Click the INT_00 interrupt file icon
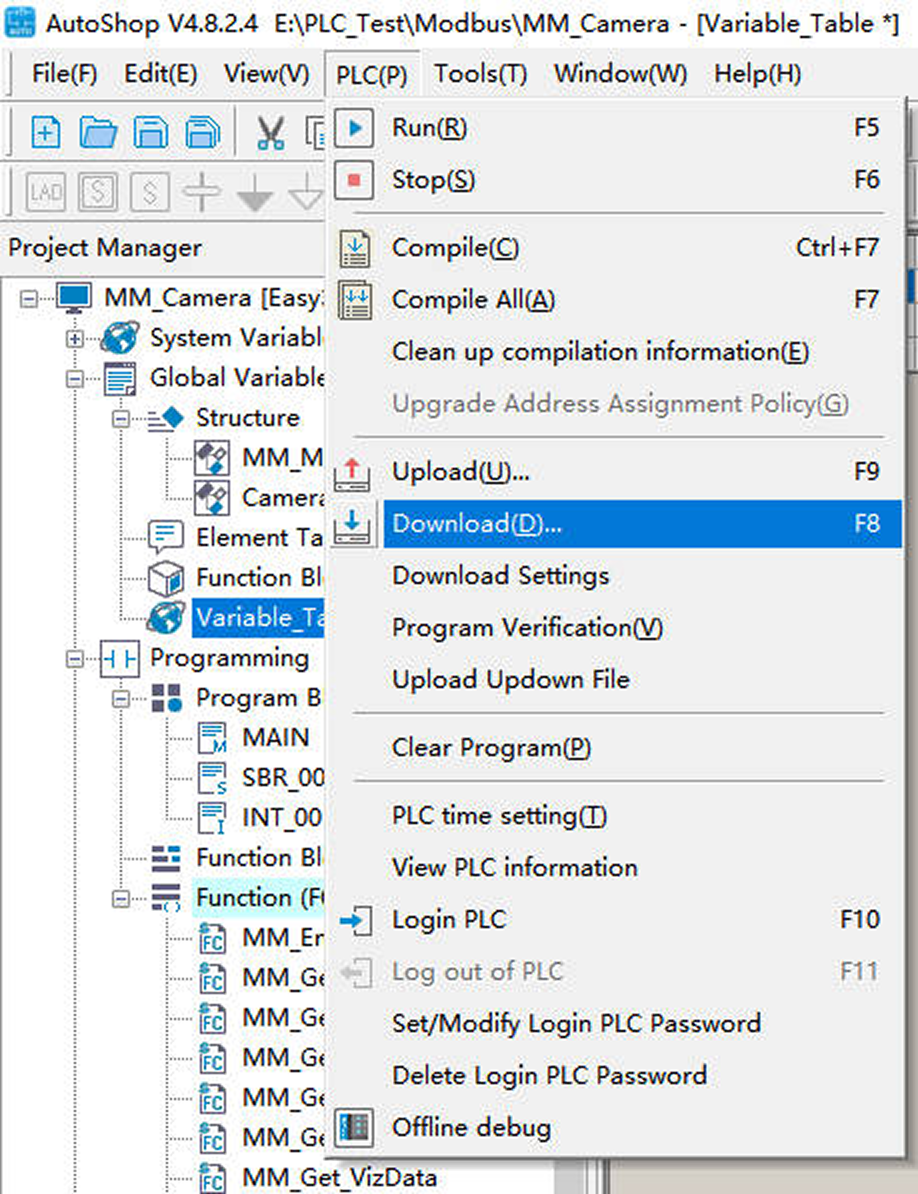The width and height of the screenshot is (918, 1194). [x=212, y=818]
